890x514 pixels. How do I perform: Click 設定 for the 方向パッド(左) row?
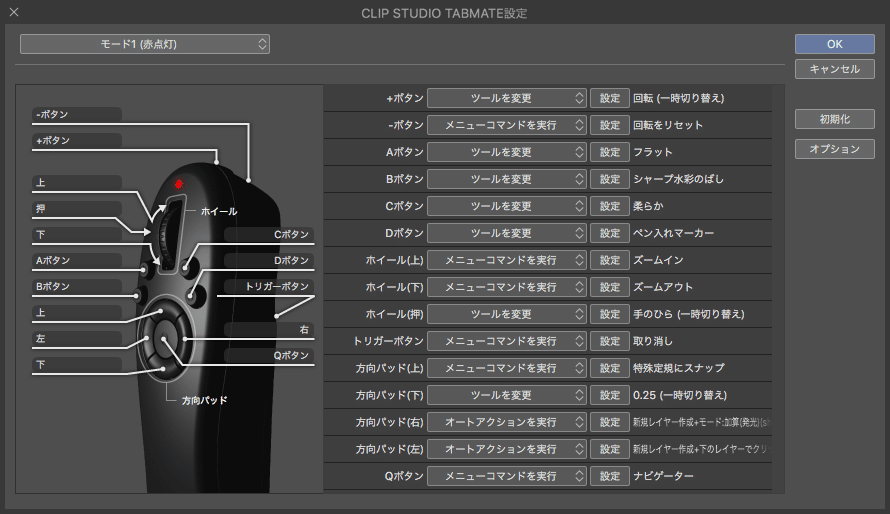pyautogui.click(x=610, y=449)
